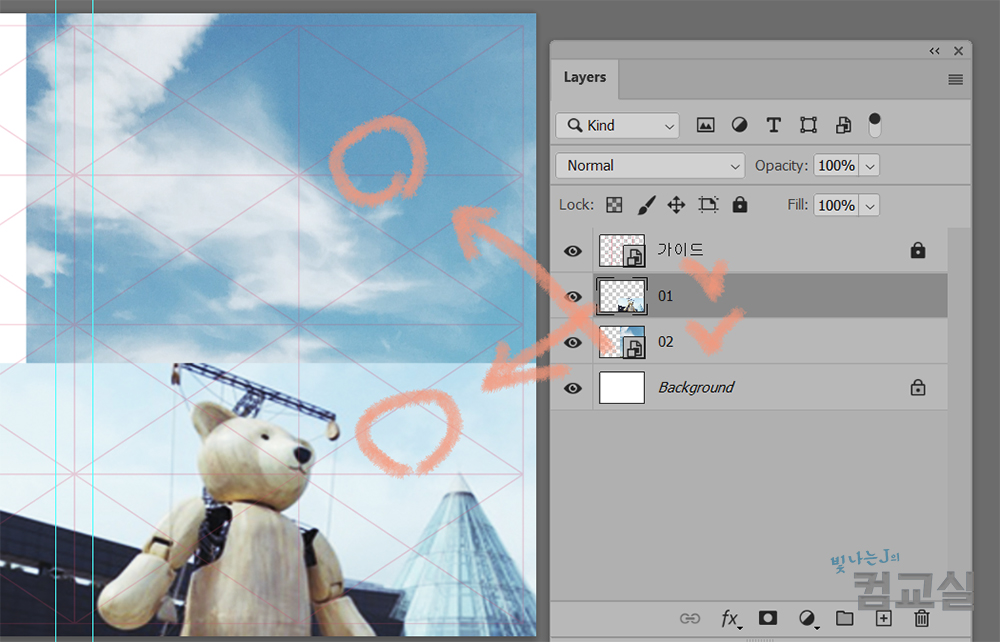Create a new layer

coord(883,618)
